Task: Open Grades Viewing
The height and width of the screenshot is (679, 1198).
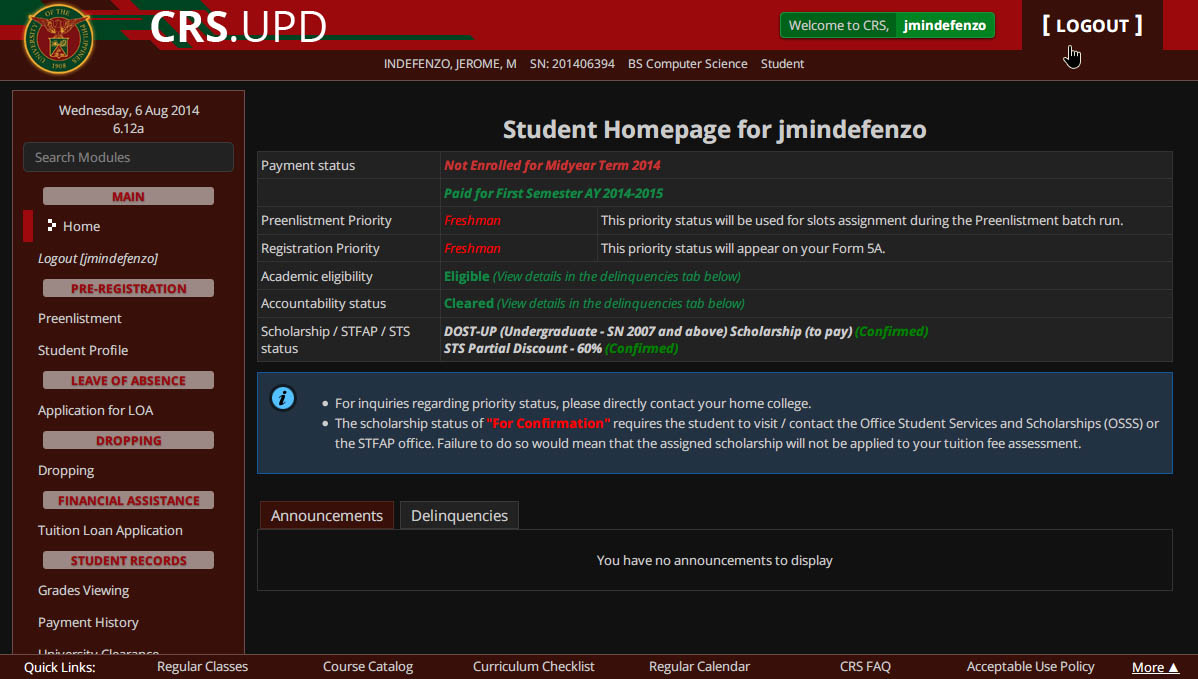Action: coord(83,590)
